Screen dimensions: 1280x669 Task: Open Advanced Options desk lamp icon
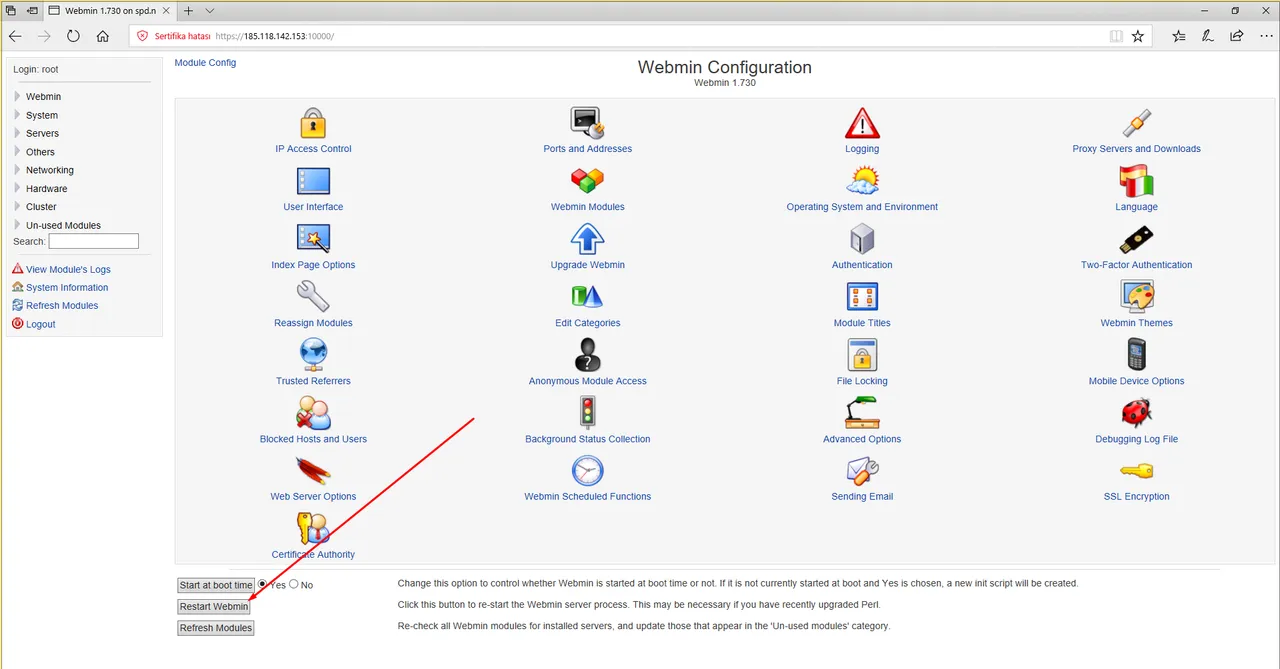(862, 413)
